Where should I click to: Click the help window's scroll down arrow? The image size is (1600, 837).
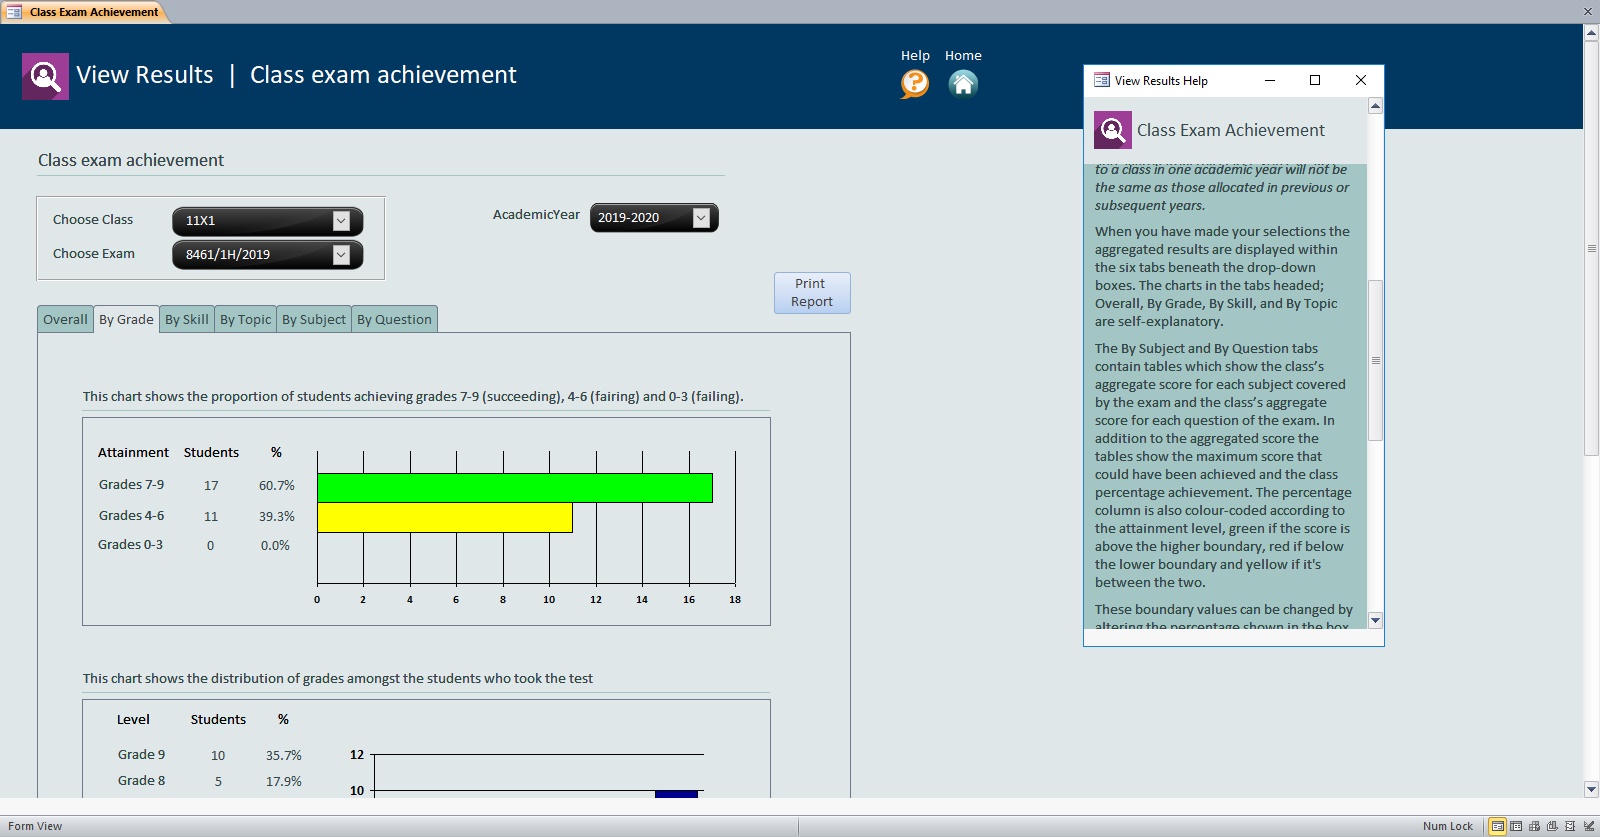(1375, 620)
